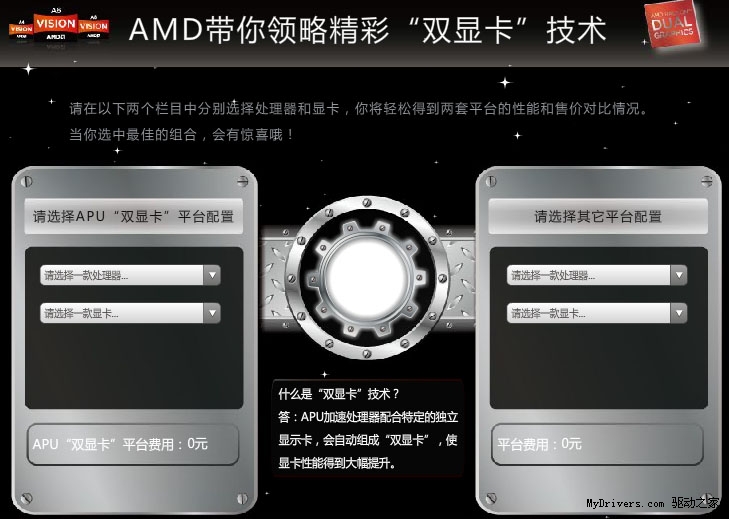Select the 请选择一款处理器 field in left panel
The height and width of the screenshot is (519, 729).
[x=130, y=275]
